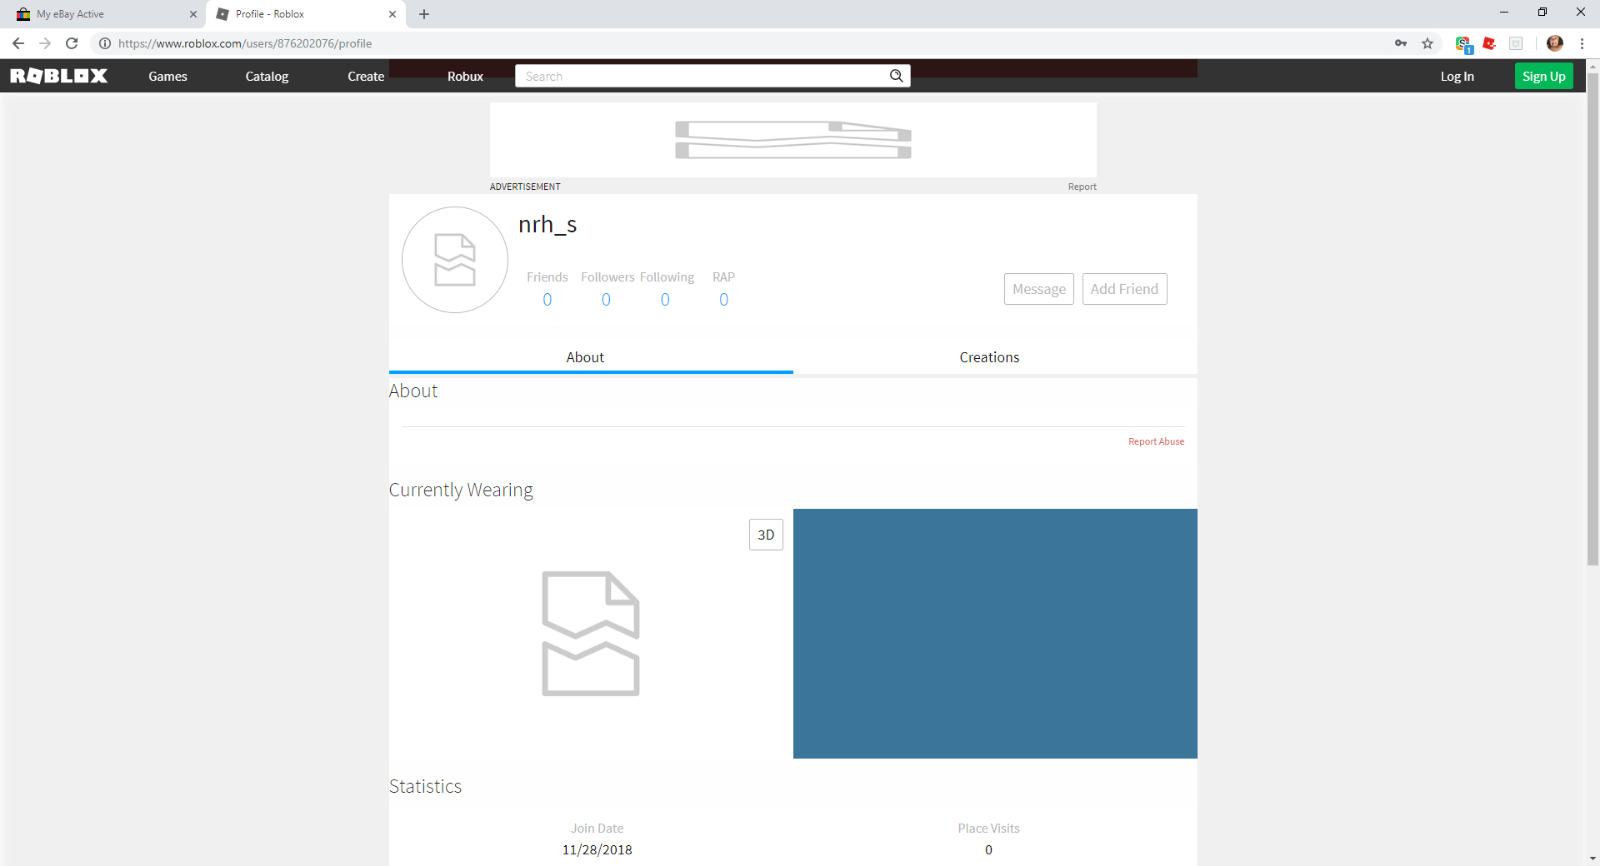Click the Chrome profile avatar
The width and height of the screenshot is (1600, 866).
point(1555,43)
